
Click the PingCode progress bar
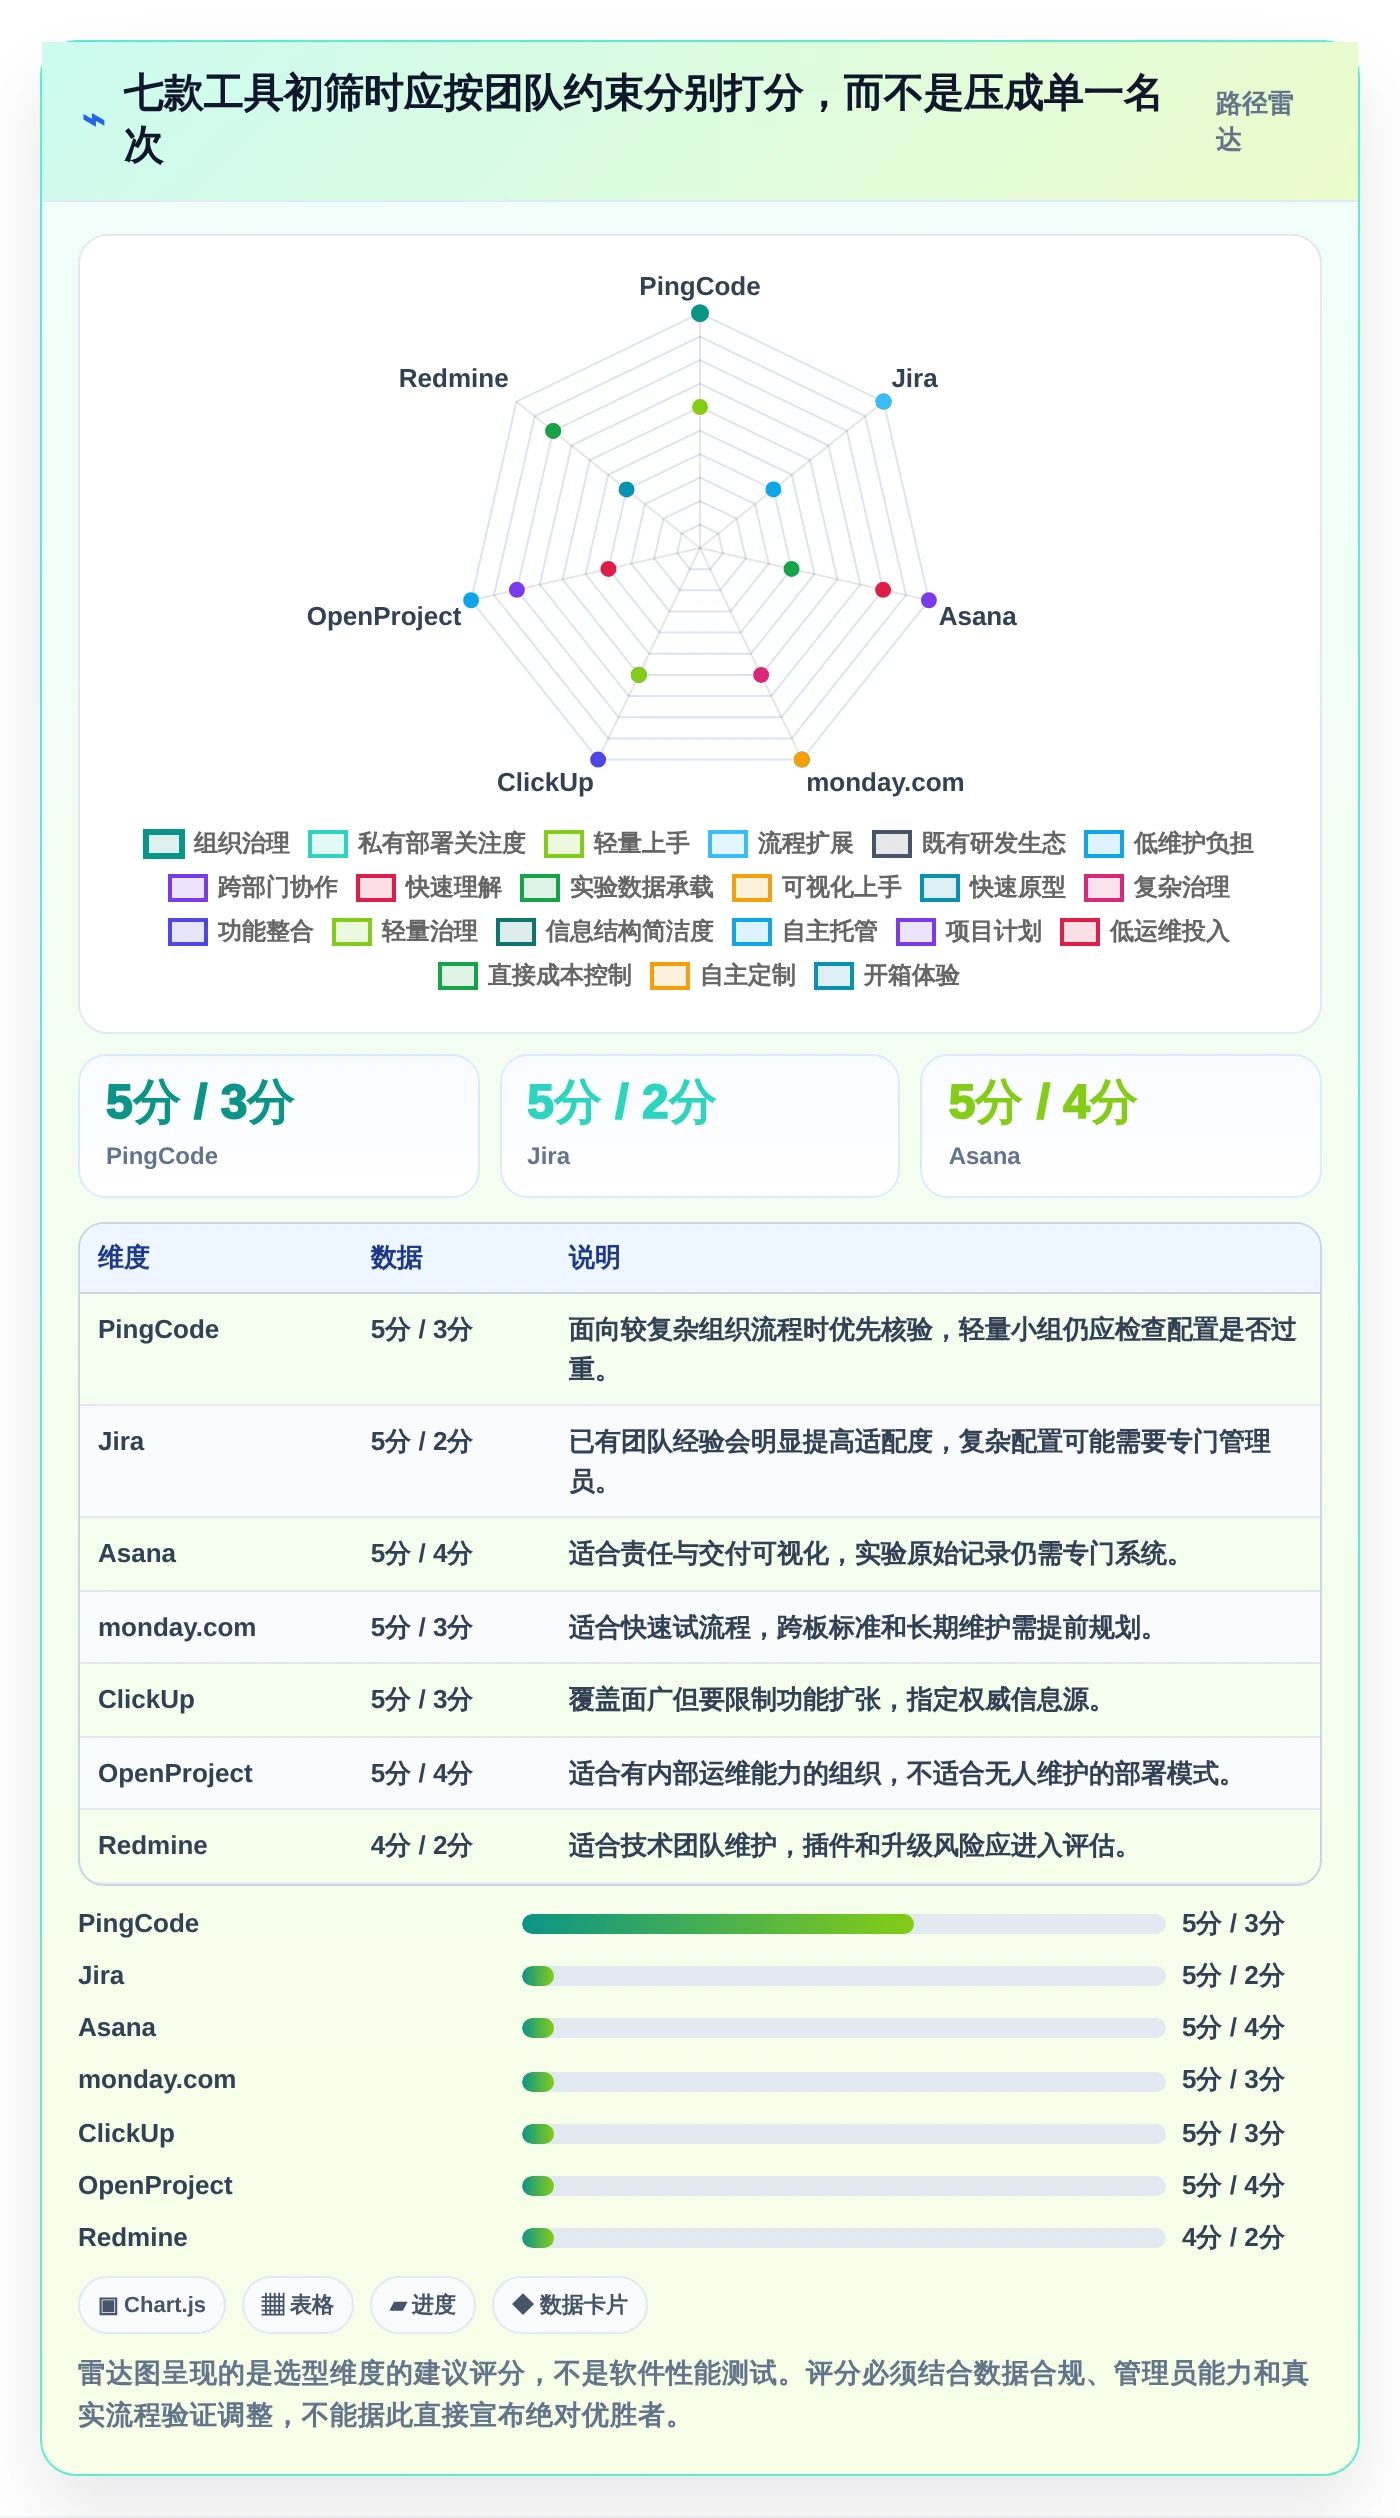[x=844, y=1924]
